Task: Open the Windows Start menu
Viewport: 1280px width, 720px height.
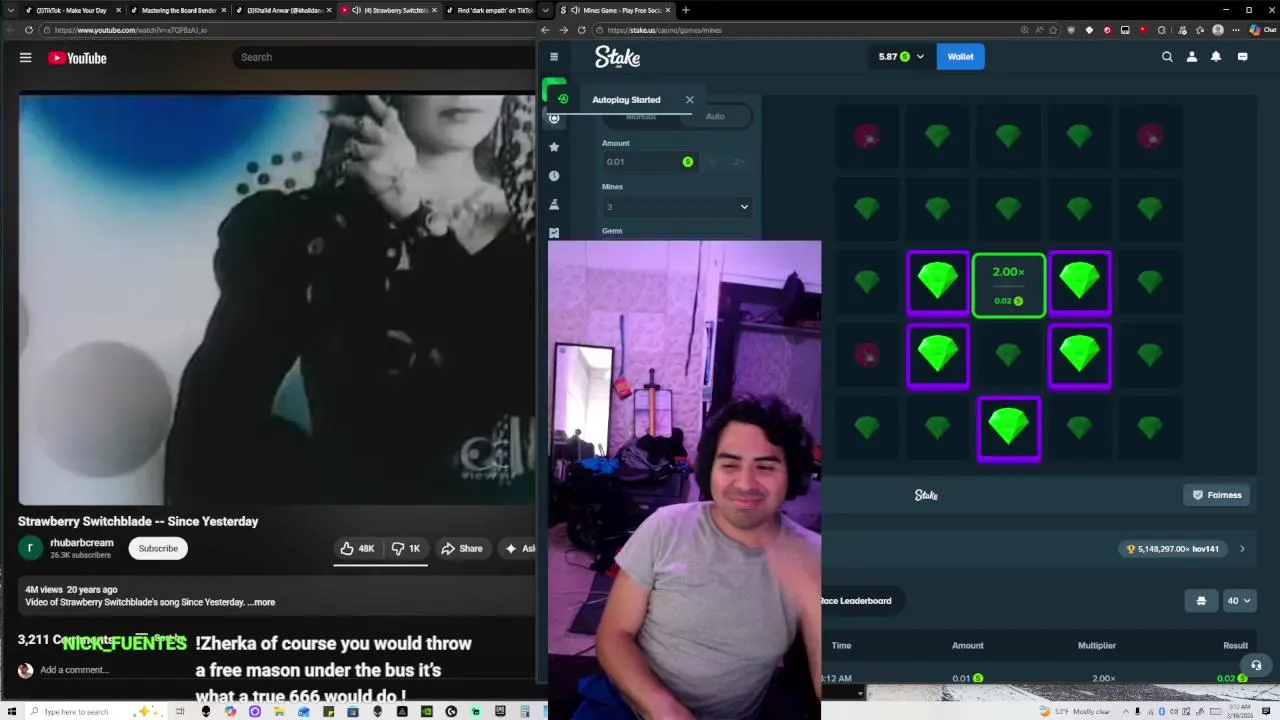Action: [10, 711]
